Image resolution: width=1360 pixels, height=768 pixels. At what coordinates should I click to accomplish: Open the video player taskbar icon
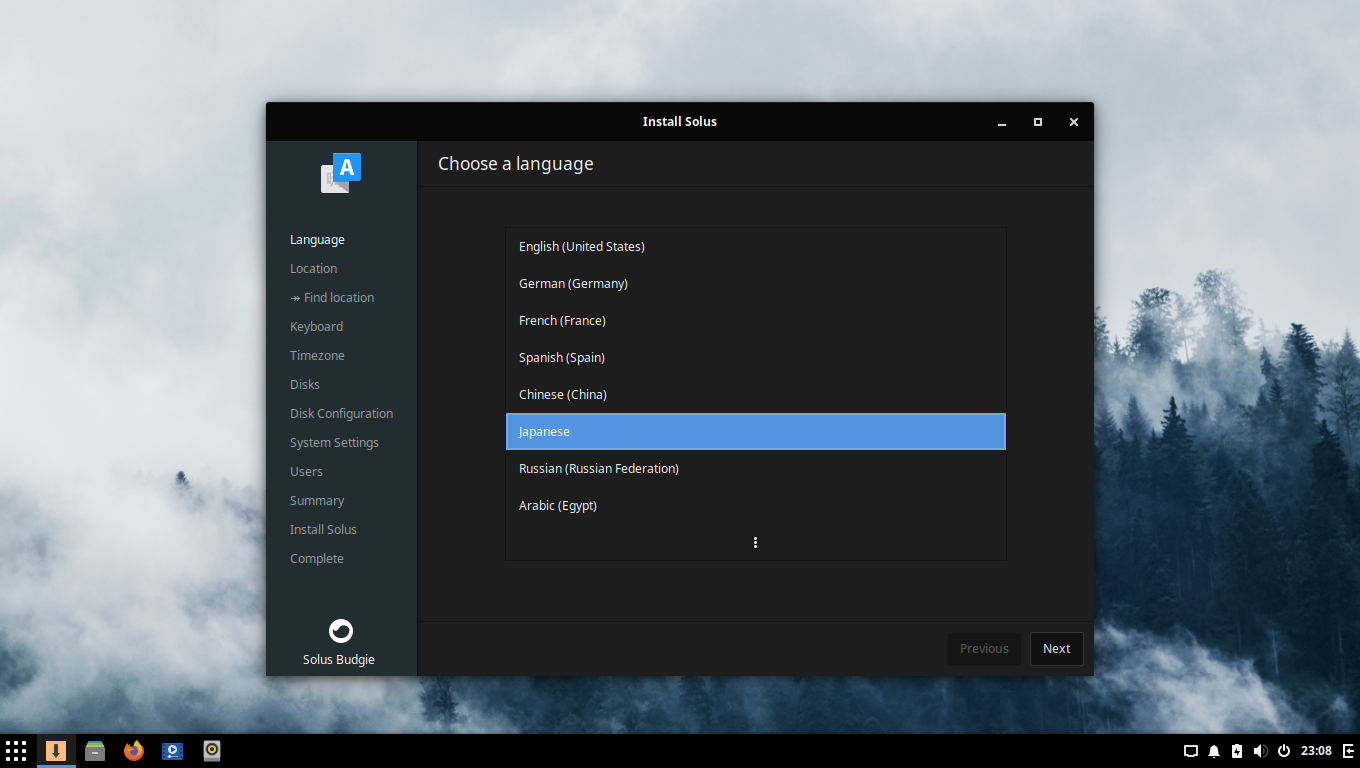click(173, 751)
